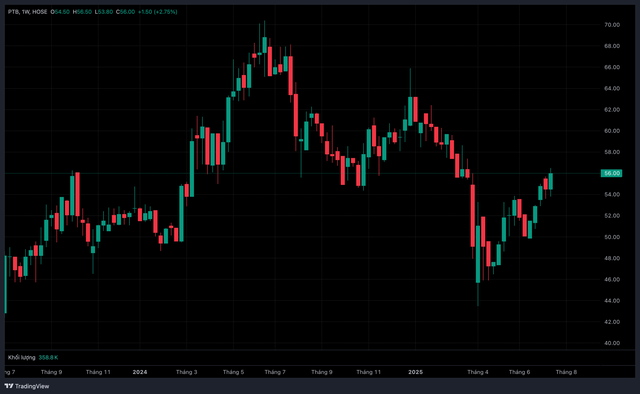
Task: Click the TradingView logo icon
Action: pyautogui.click(x=9, y=386)
